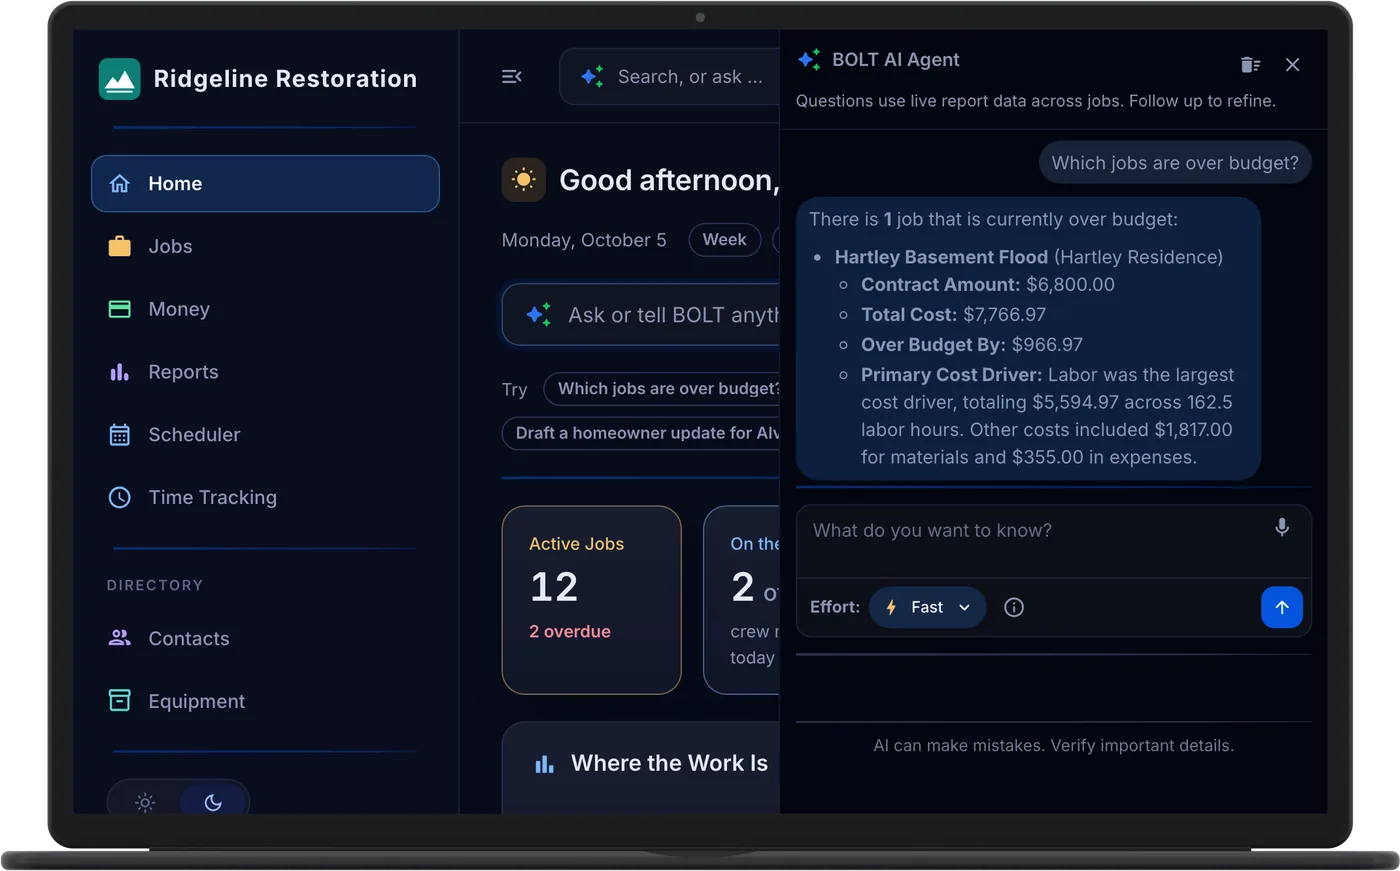This screenshot has width=1400, height=871.
Task: Open the Equipment directory
Action: 265,701
